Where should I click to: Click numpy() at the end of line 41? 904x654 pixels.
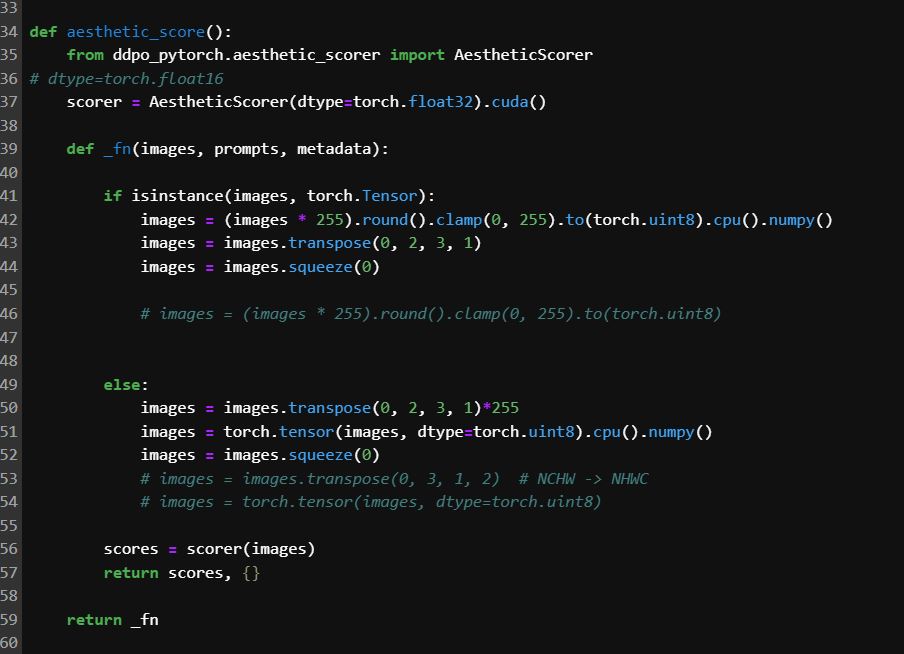click(x=799, y=220)
